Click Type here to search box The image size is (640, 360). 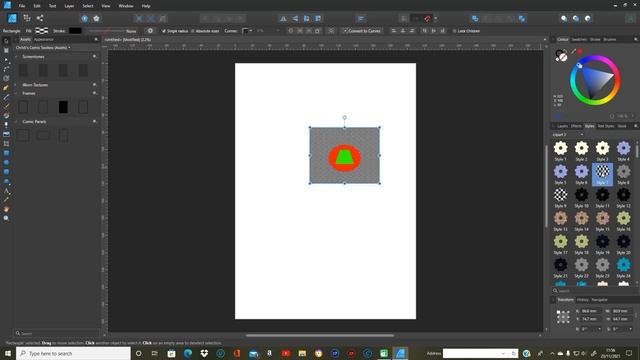pyautogui.click(x=73, y=353)
